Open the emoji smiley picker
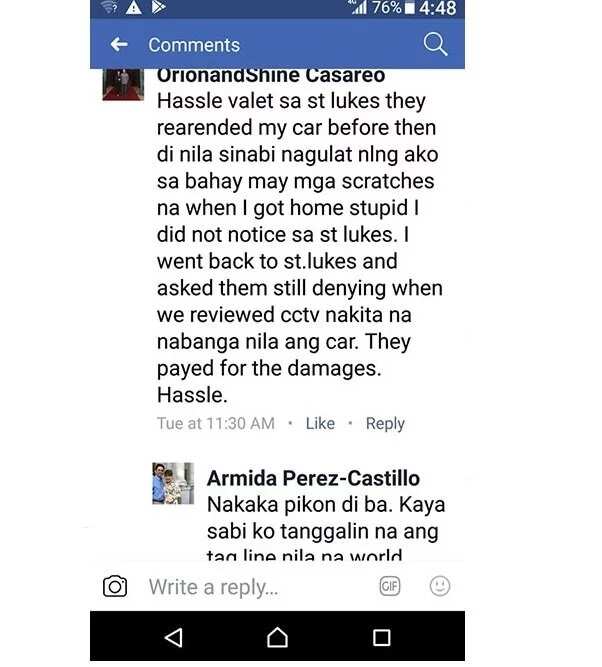The height and width of the screenshot is (667, 602). click(440, 586)
